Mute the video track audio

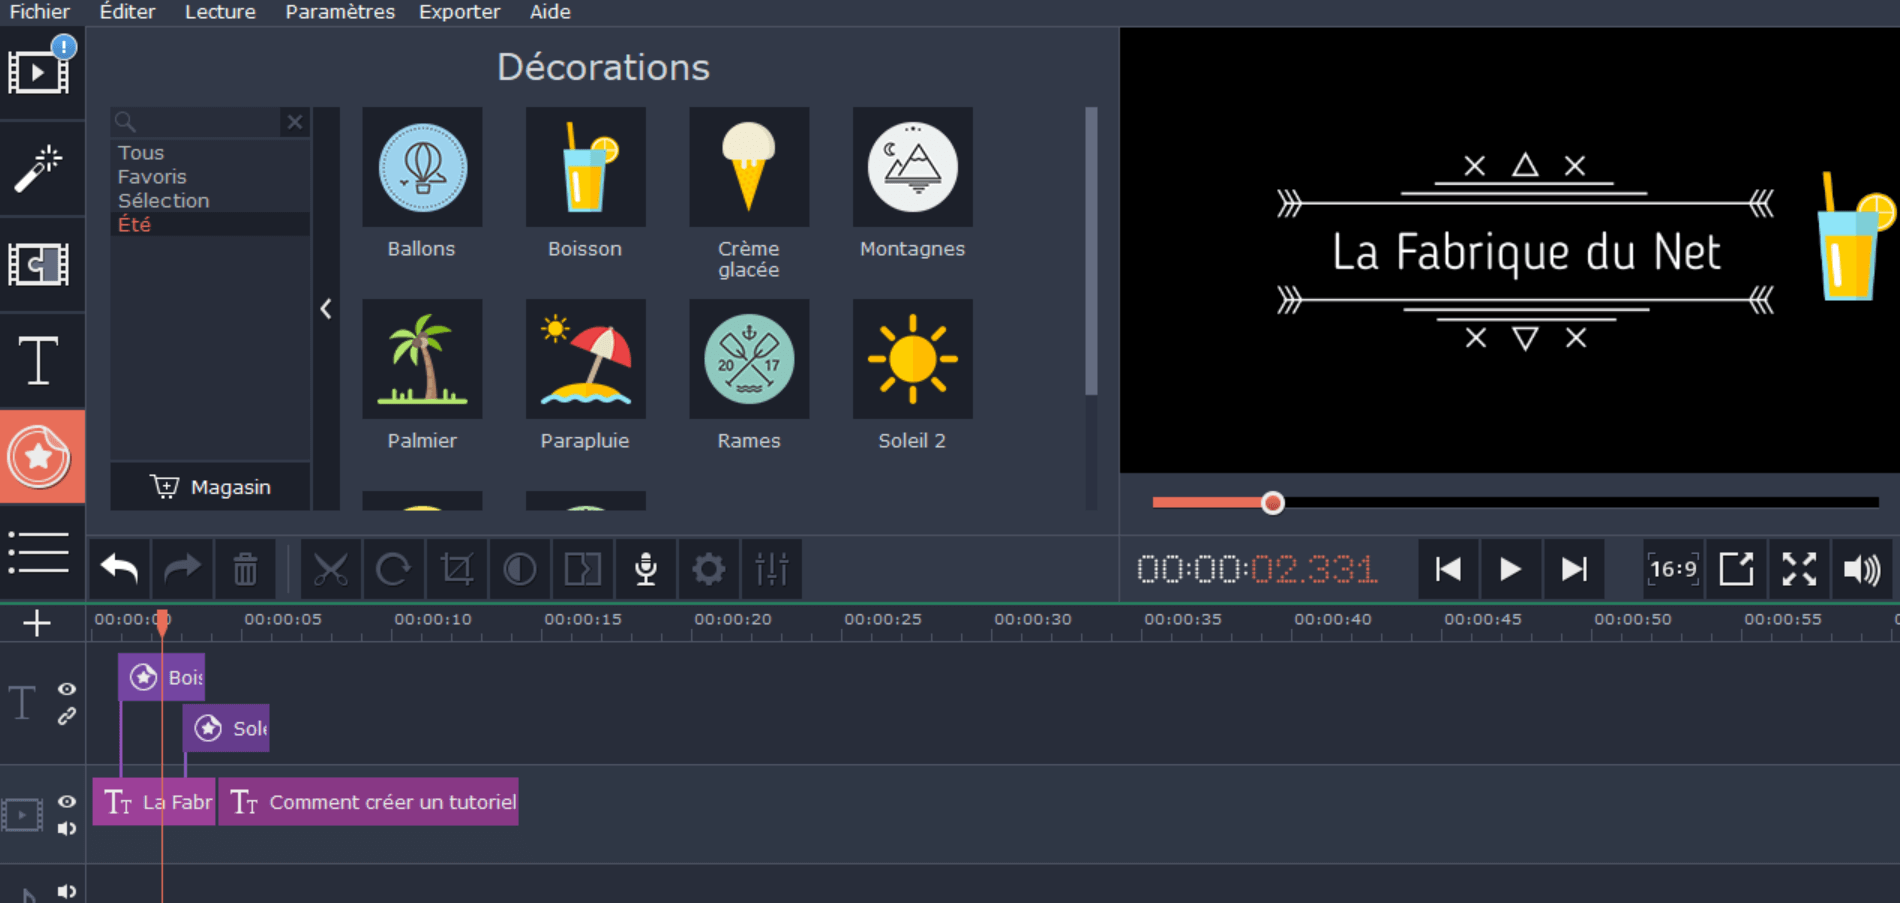(67, 828)
